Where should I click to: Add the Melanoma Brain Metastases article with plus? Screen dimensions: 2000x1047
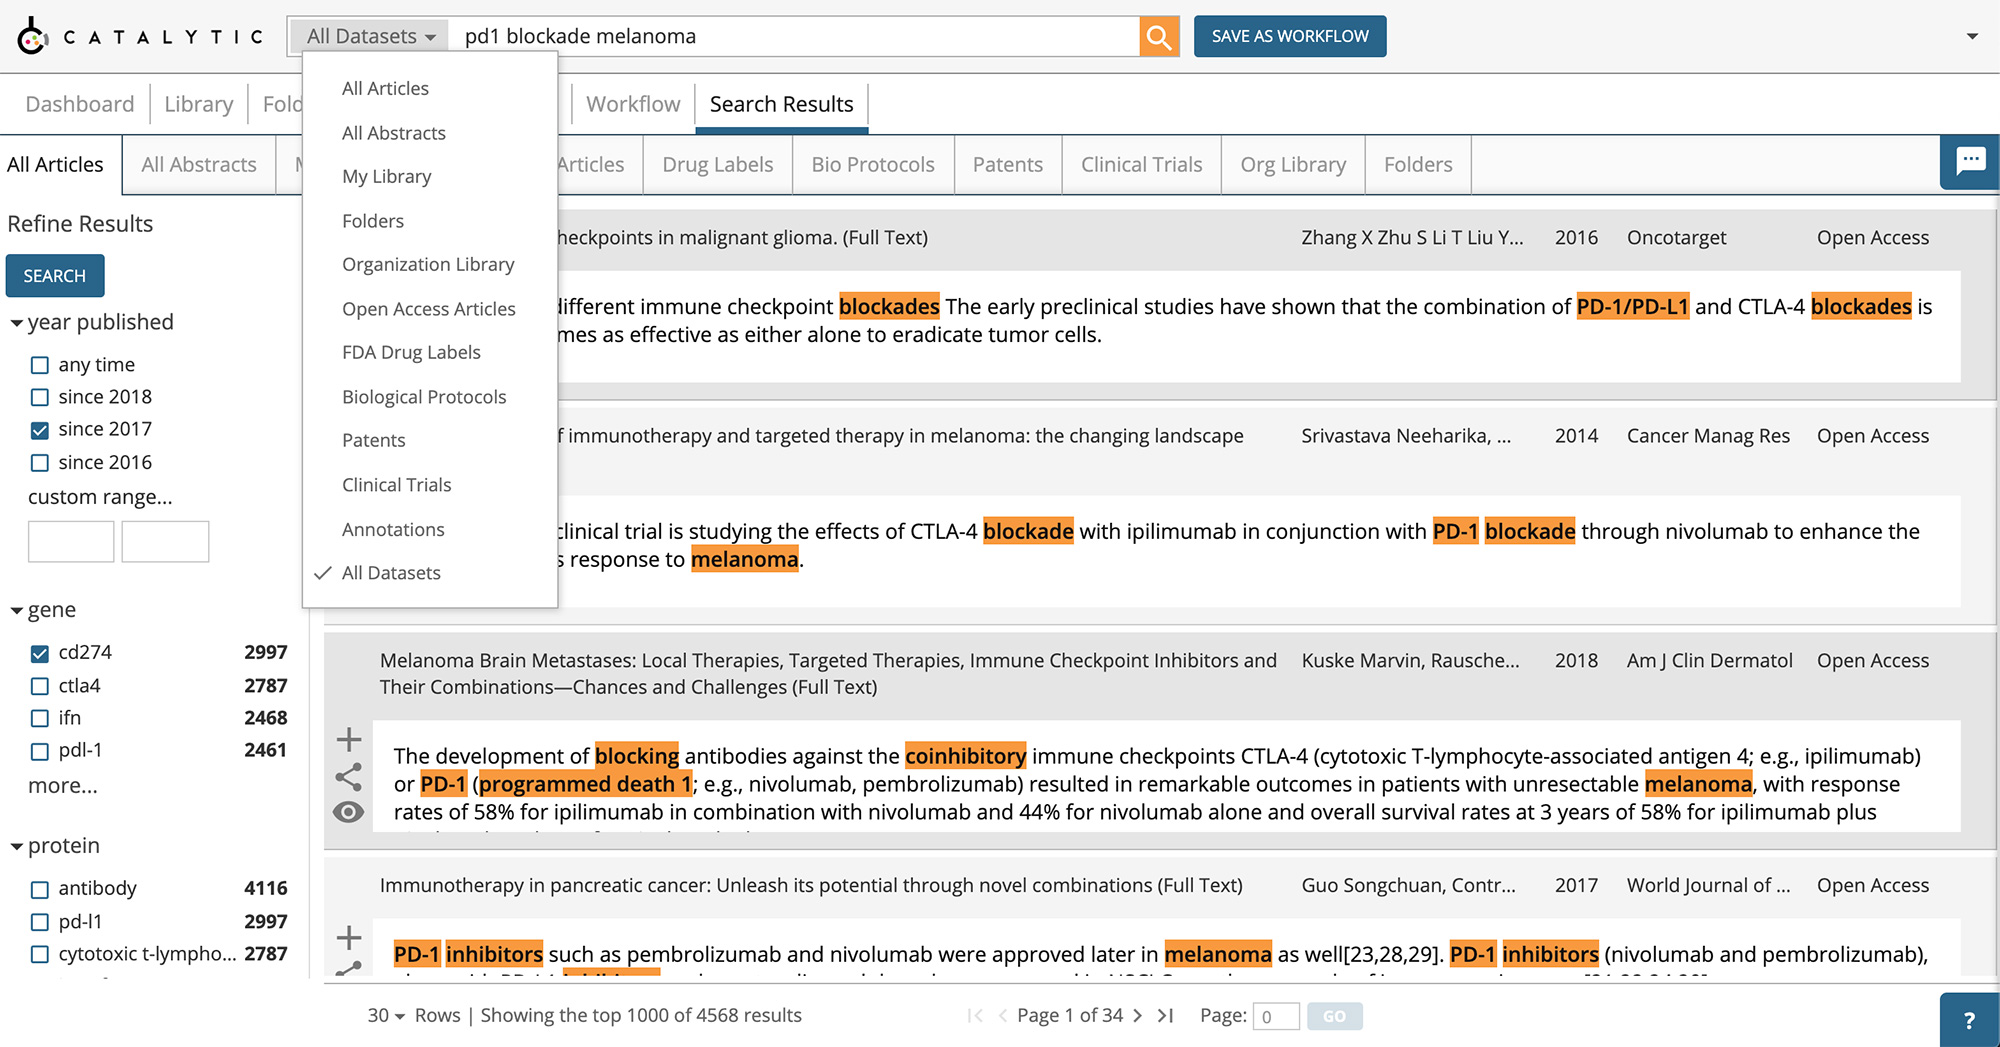(x=349, y=740)
